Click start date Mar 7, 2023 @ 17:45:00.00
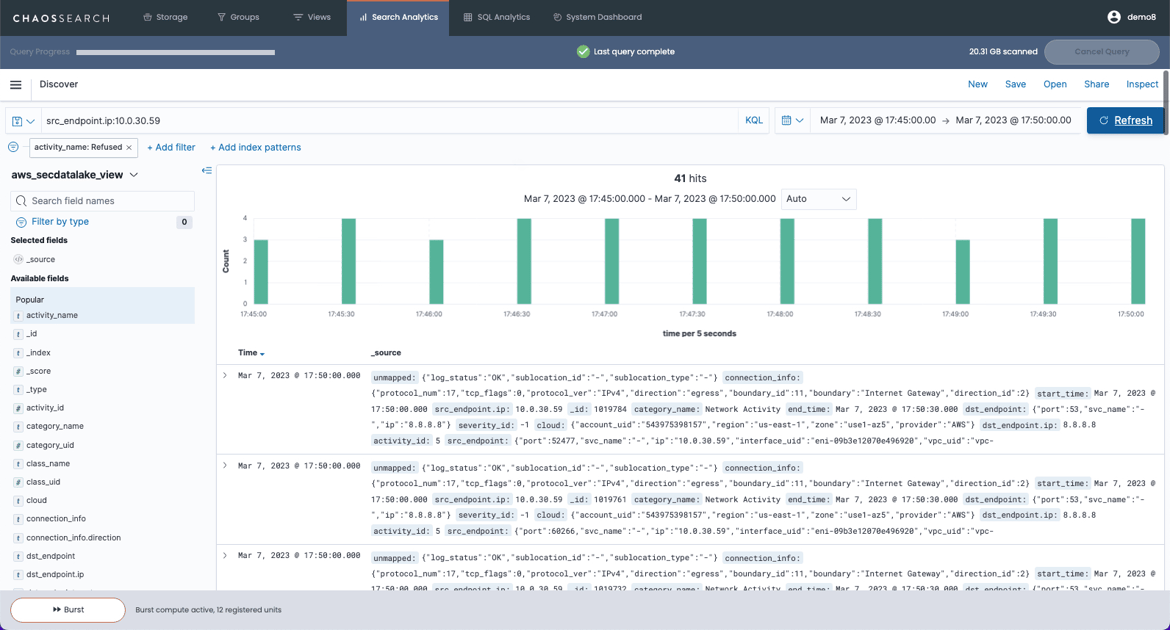 (878, 120)
